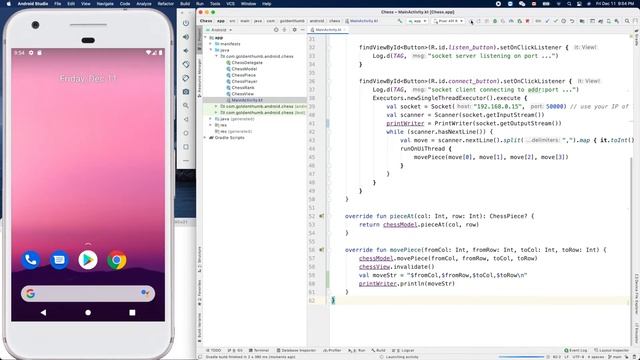640x360 pixels.
Task: Open the Navigate menu
Action: tap(105, 4)
